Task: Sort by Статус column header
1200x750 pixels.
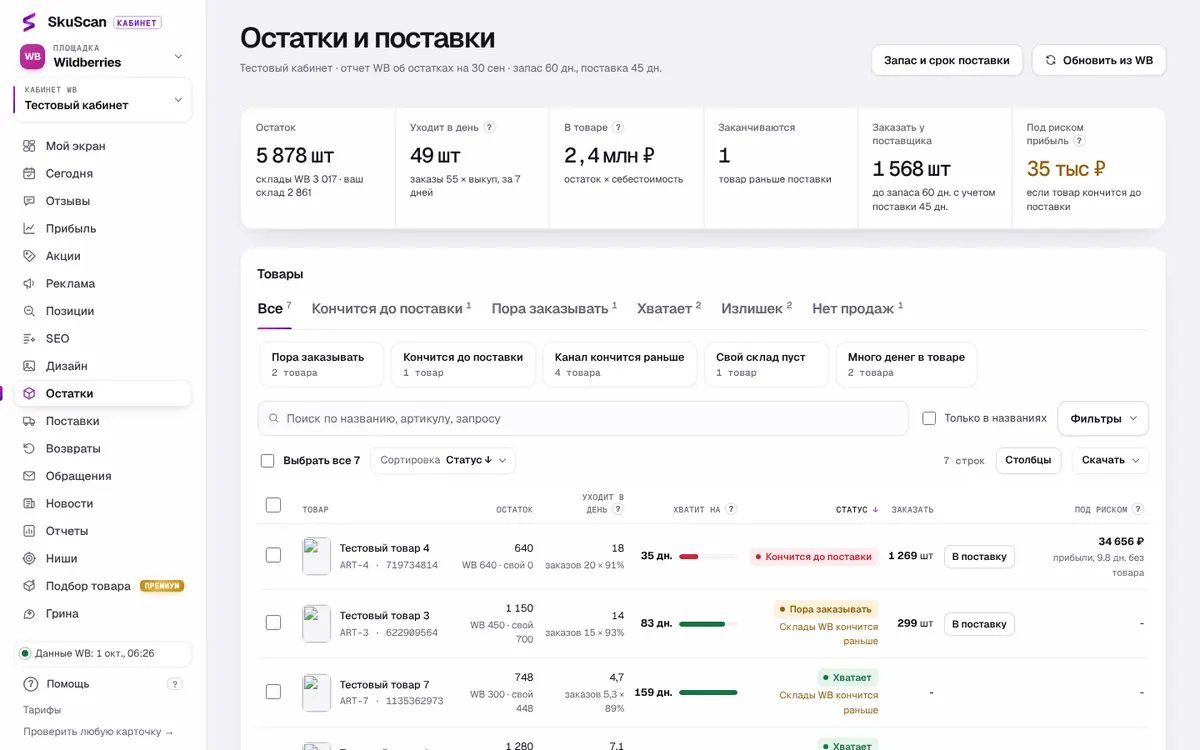Action: 857,510
